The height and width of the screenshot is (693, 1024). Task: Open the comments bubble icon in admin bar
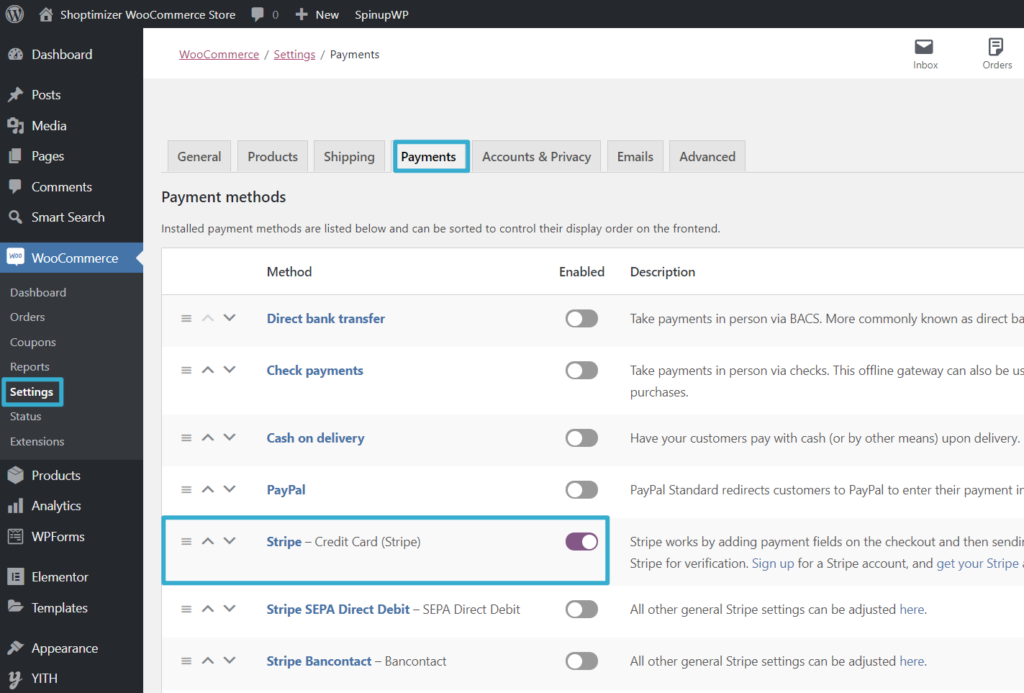258,15
